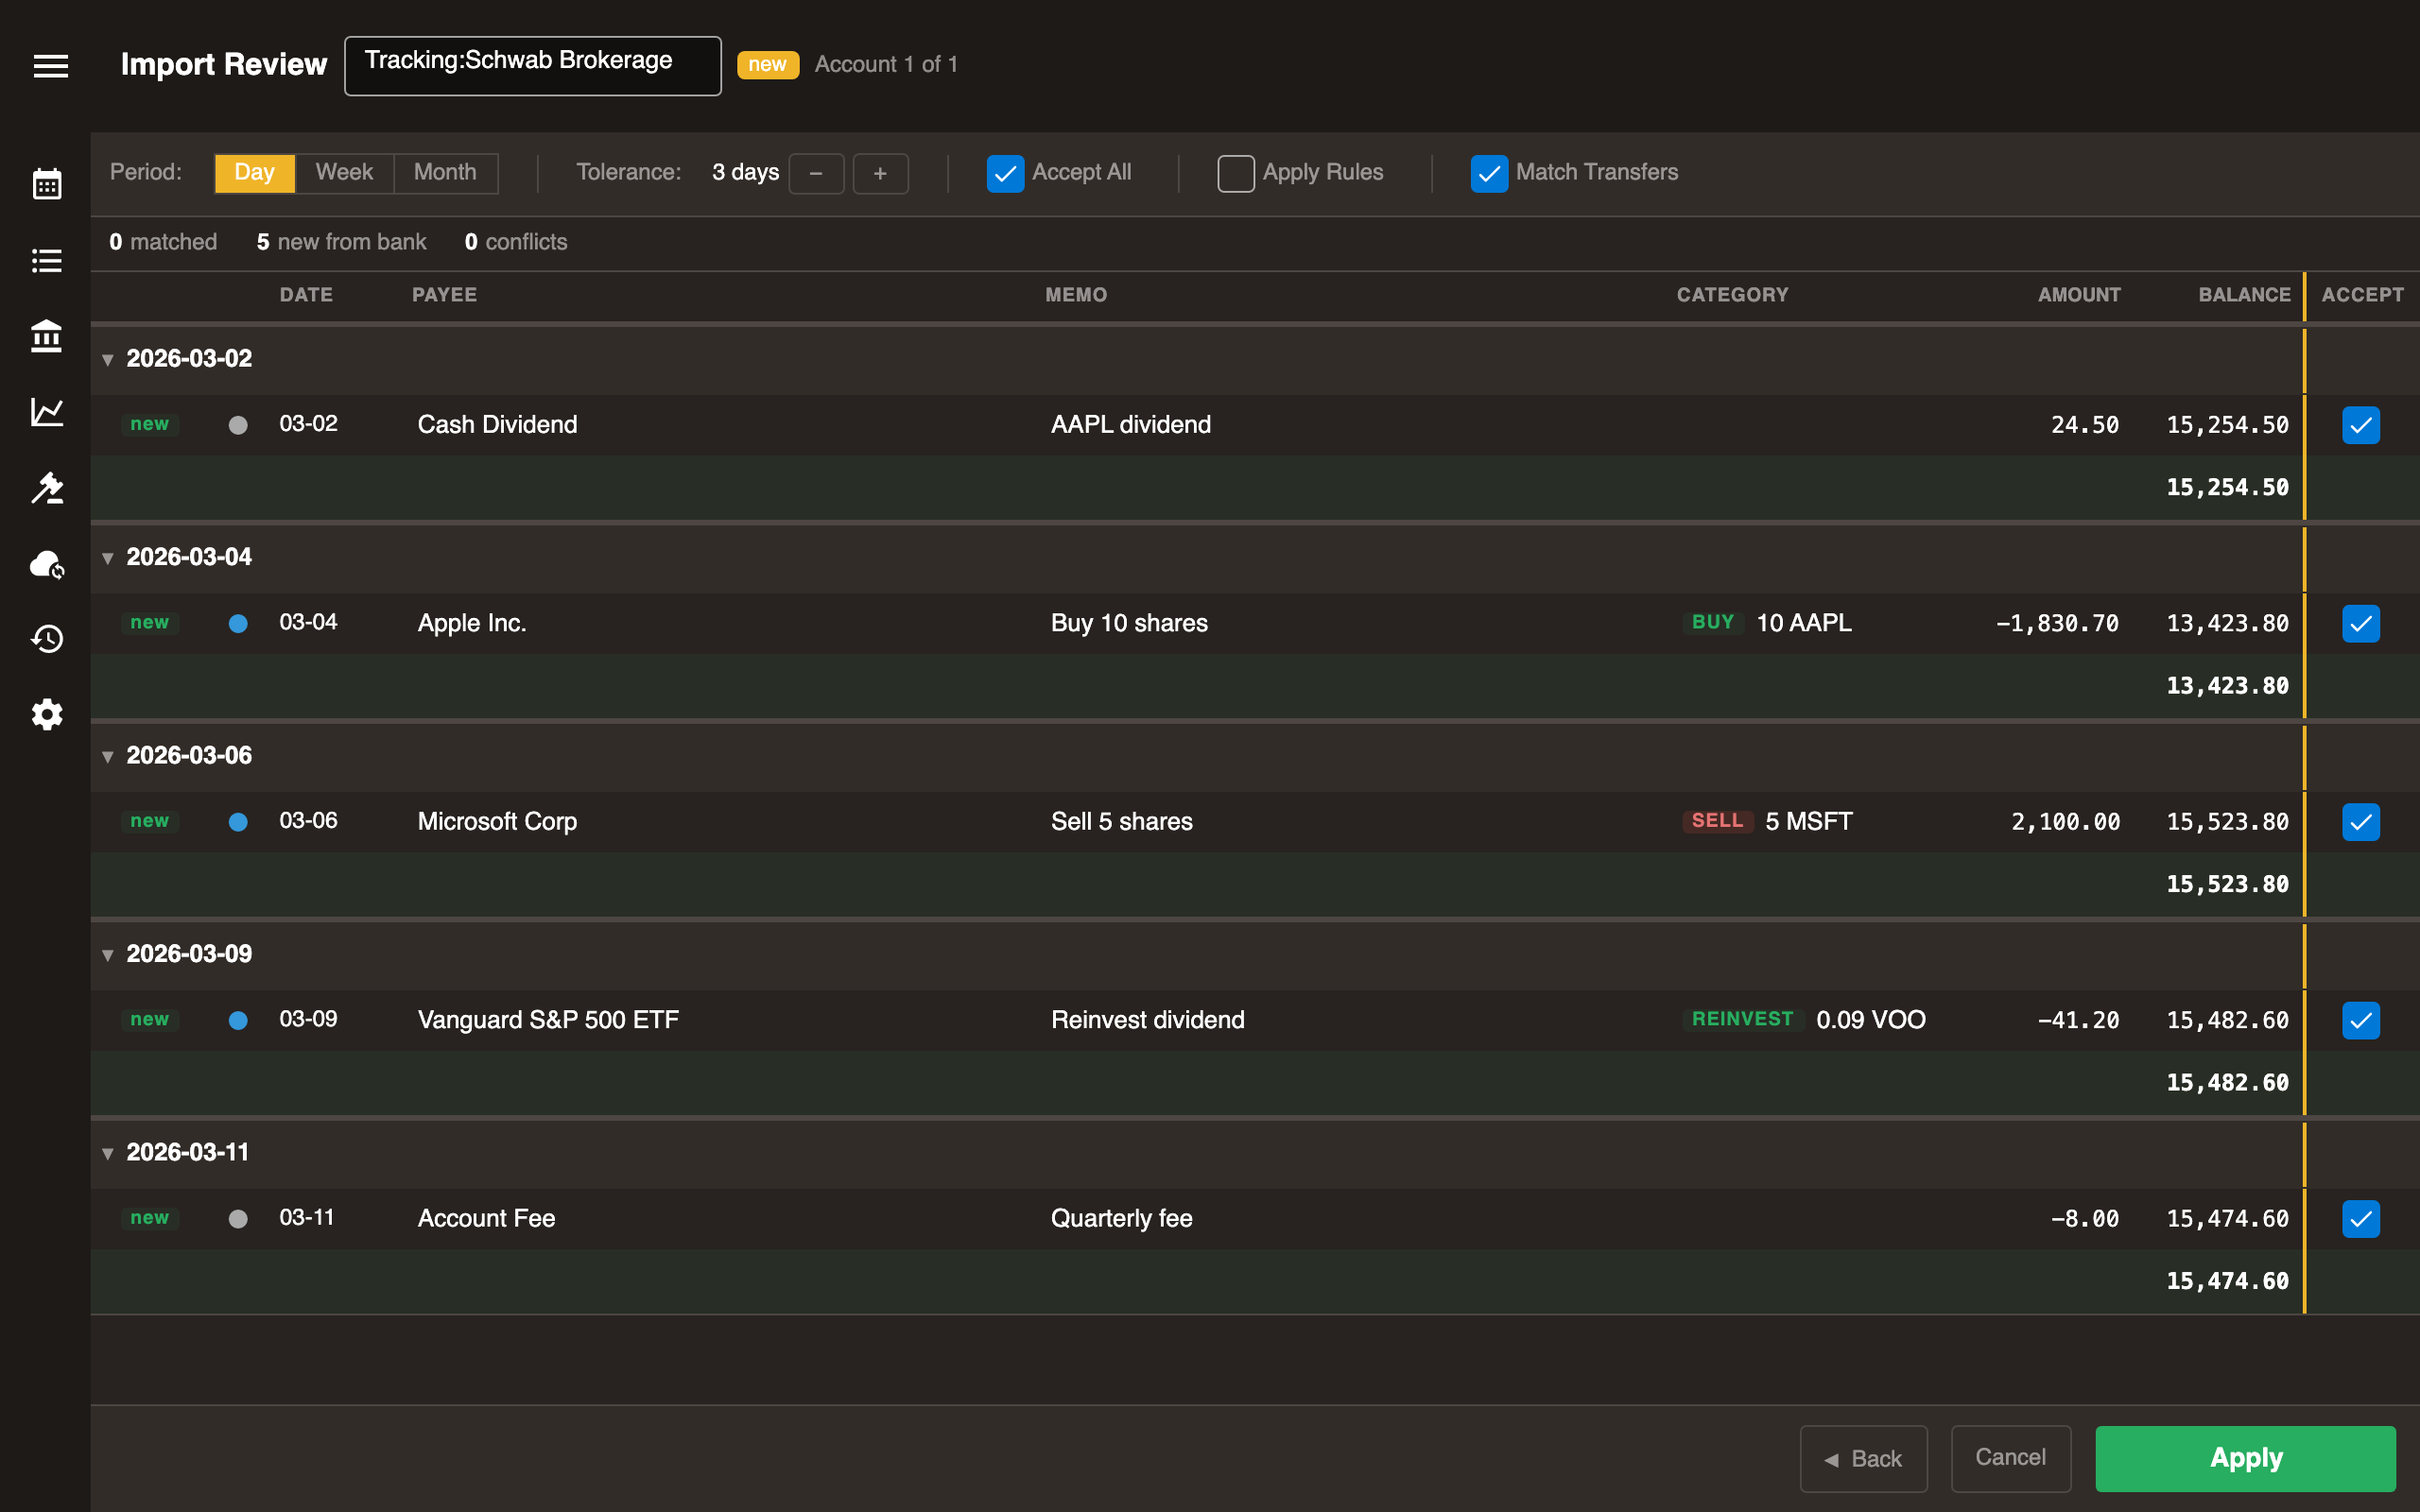Click the Cancel button

[2010, 1458]
